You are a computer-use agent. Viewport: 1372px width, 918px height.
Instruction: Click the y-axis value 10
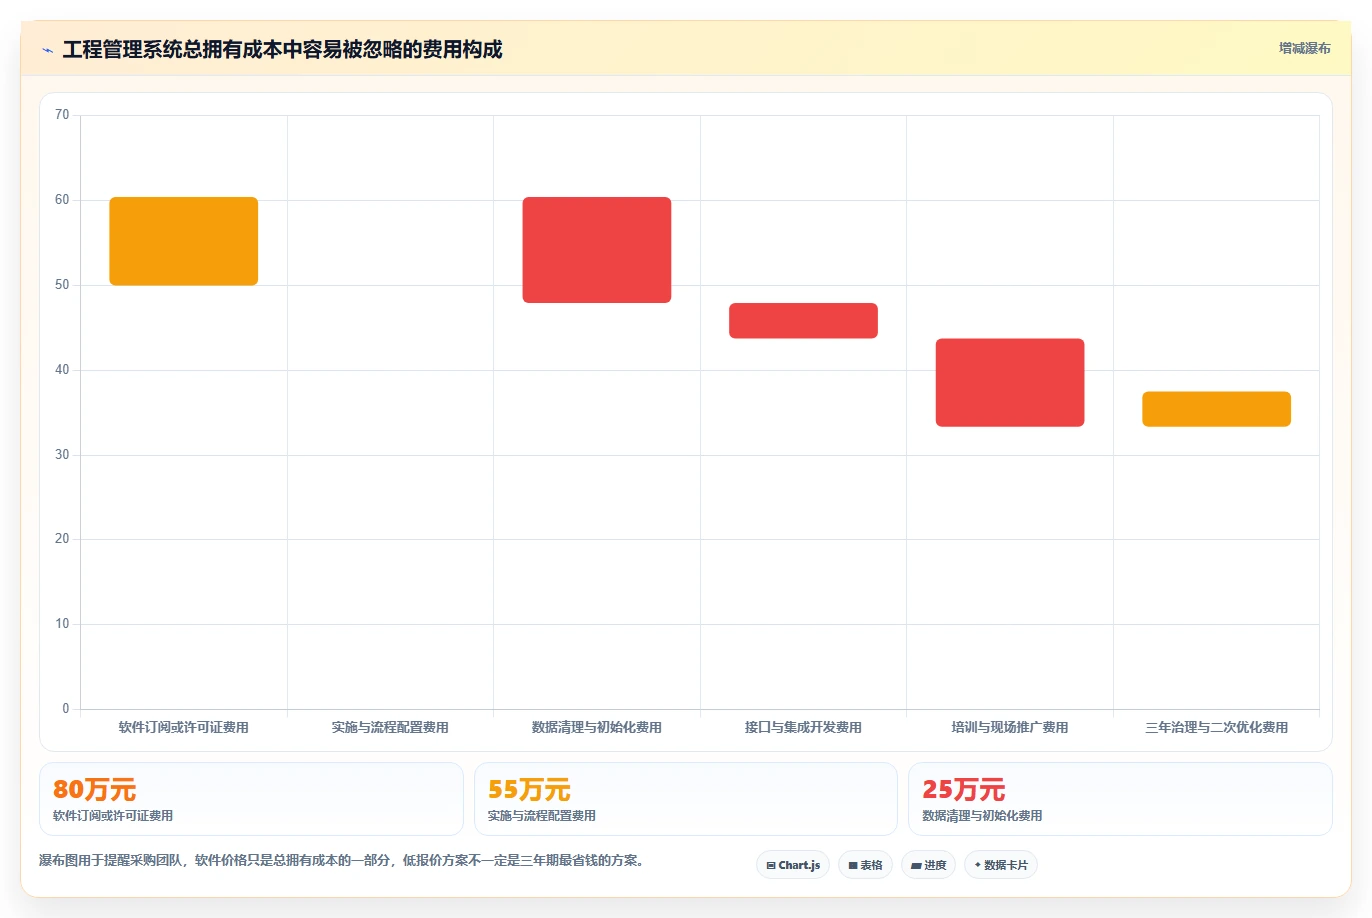click(x=62, y=624)
